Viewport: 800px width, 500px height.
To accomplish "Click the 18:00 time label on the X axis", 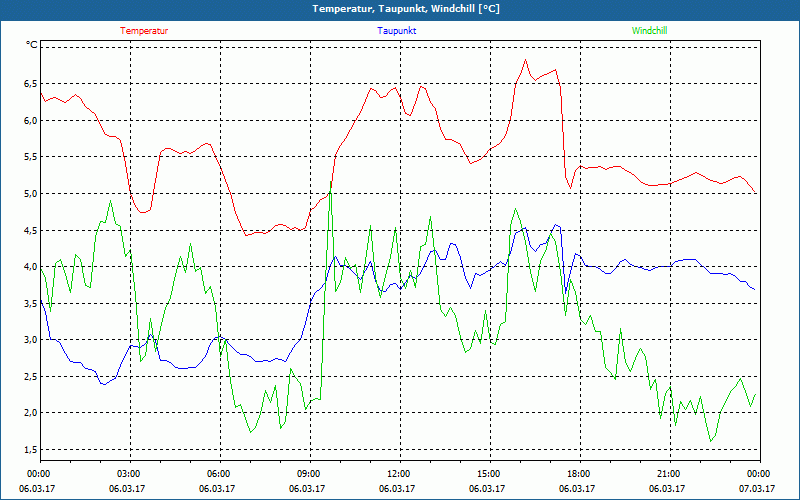I will (580, 474).
